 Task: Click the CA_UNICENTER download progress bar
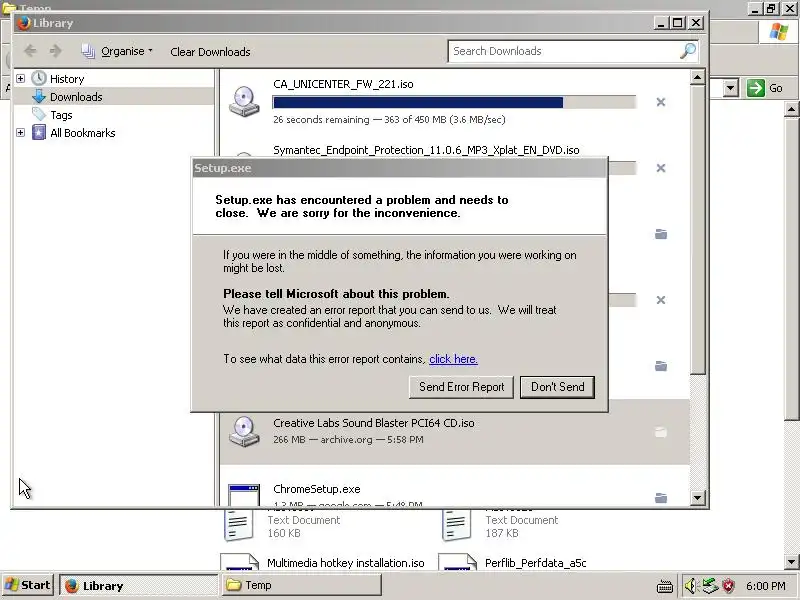pyautogui.click(x=454, y=102)
